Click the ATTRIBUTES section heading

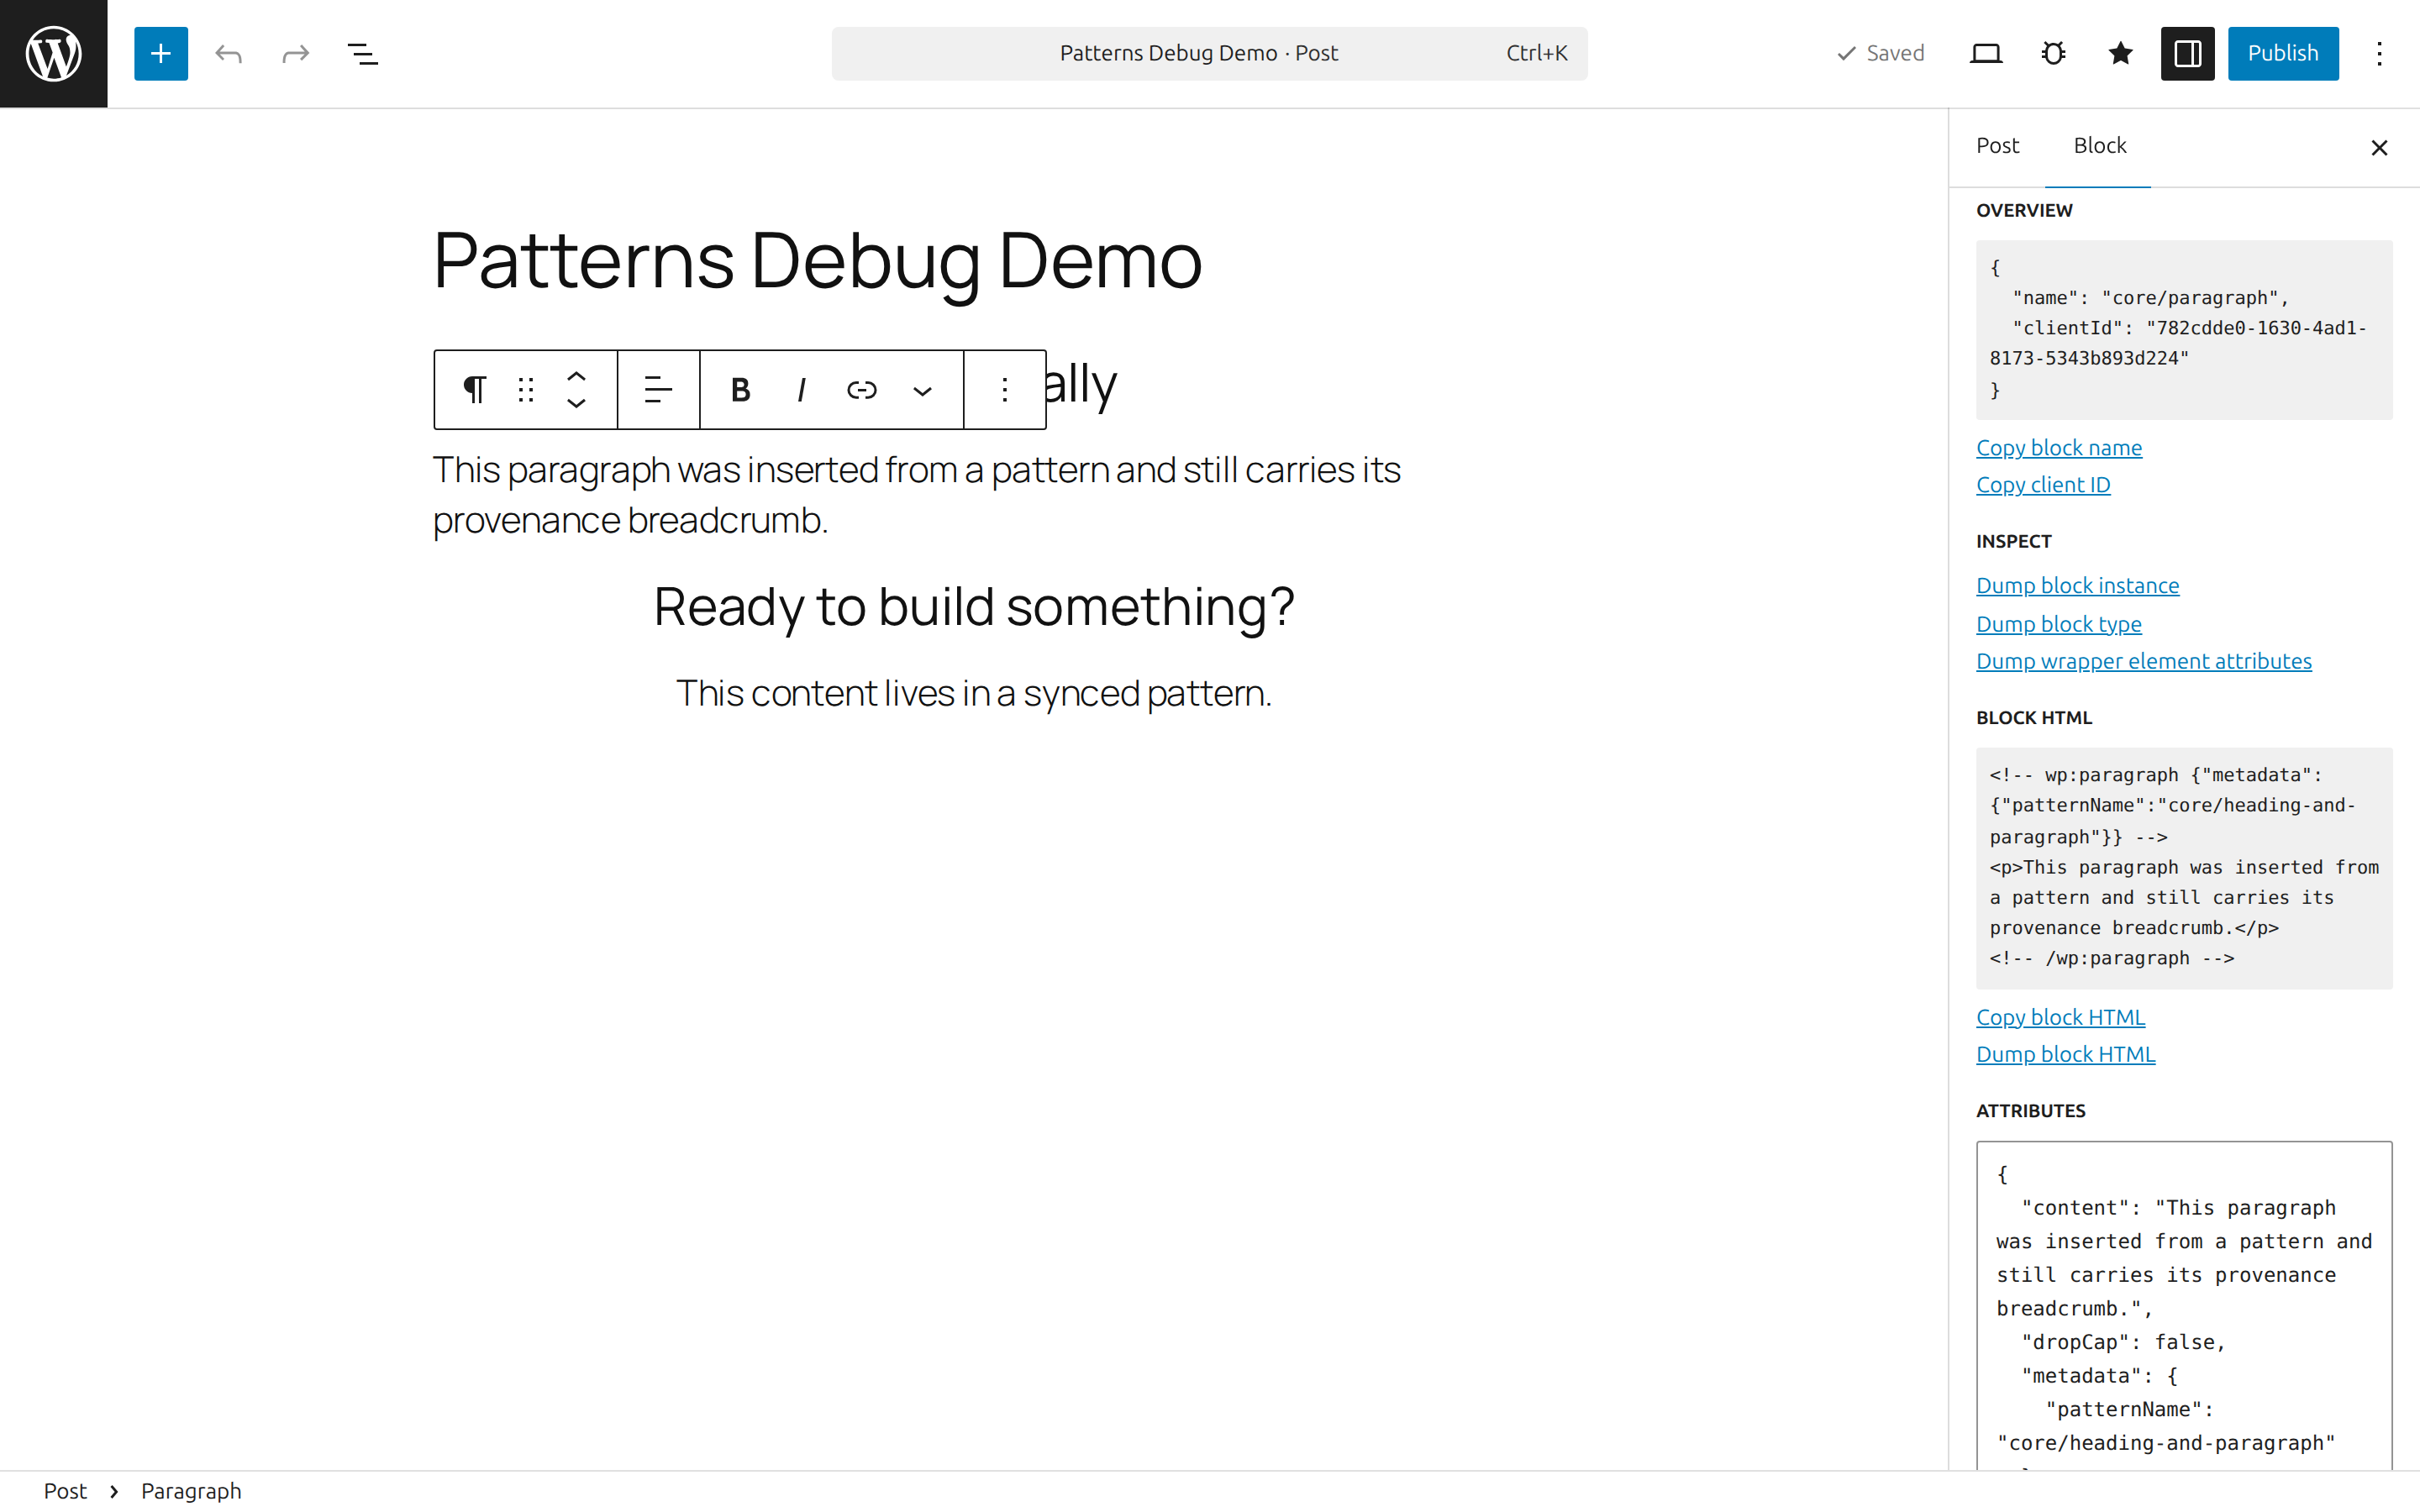click(x=2031, y=1111)
